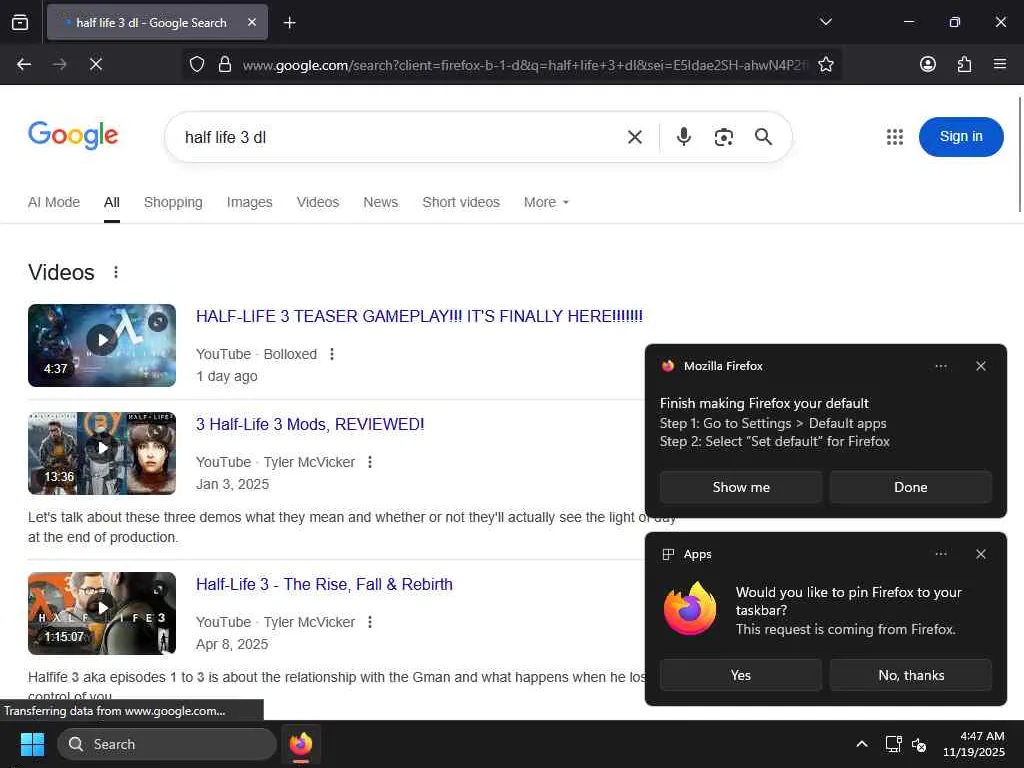The height and width of the screenshot is (768, 1024).
Task: Open the Google apps grid
Action: (895, 136)
